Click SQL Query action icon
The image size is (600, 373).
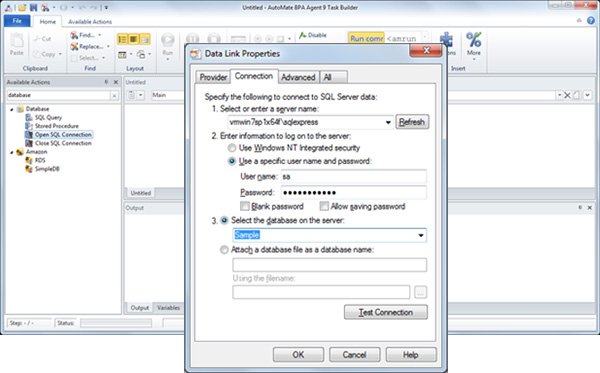tap(29, 117)
